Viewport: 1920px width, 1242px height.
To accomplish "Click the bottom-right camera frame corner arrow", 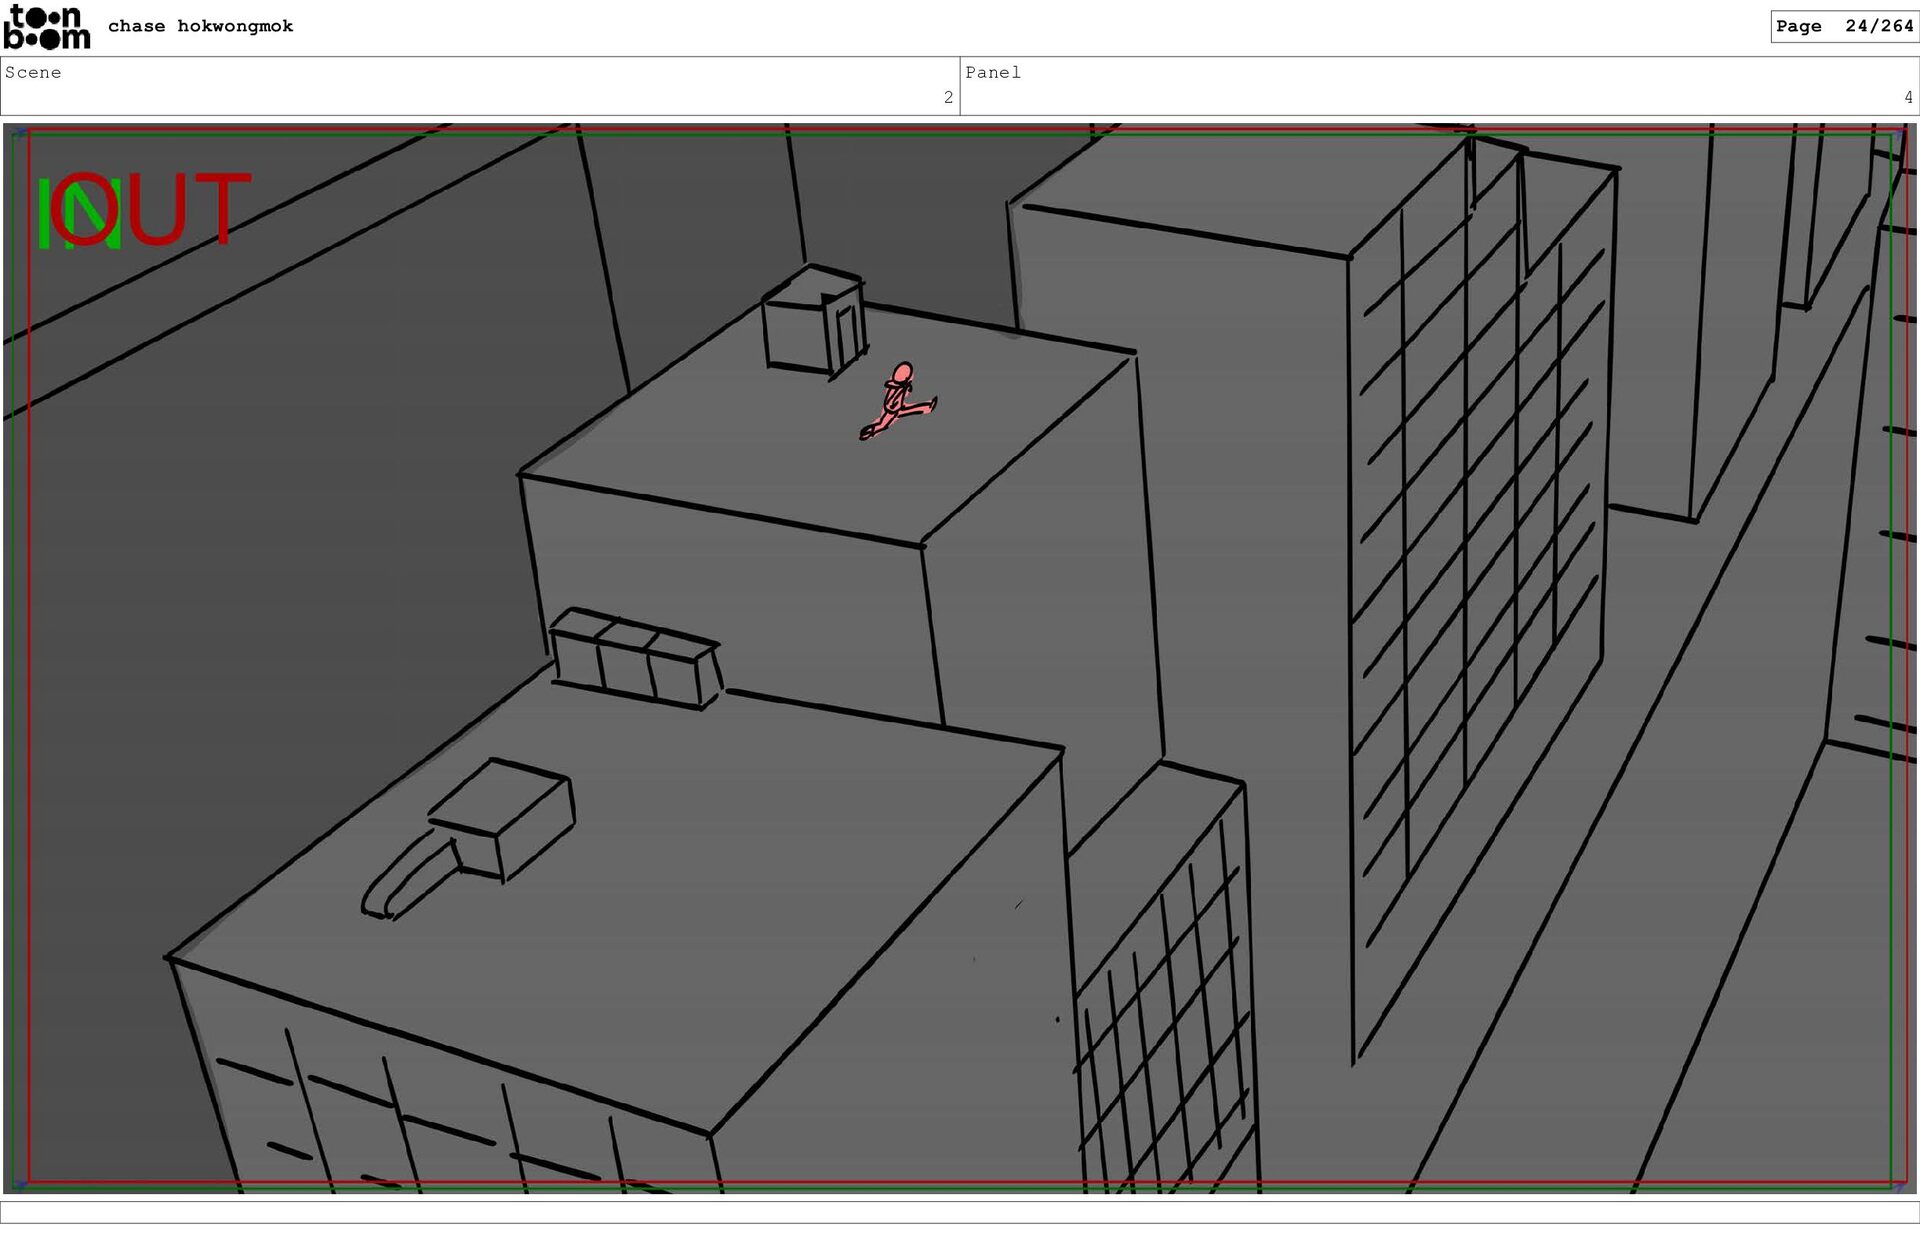I will [x=1899, y=1186].
